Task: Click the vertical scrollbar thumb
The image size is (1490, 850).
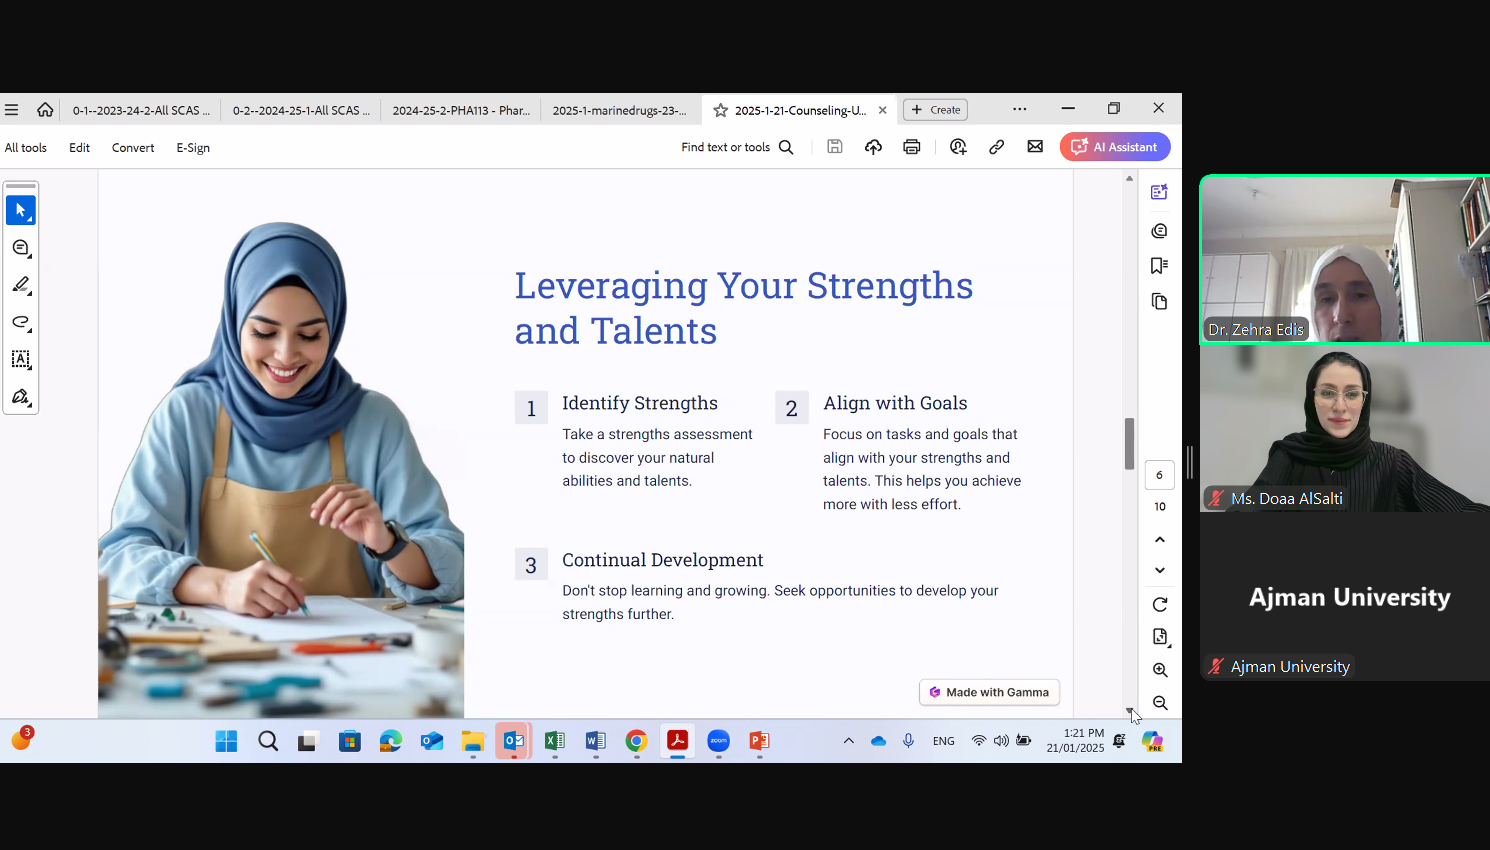Action: point(1129,444)
